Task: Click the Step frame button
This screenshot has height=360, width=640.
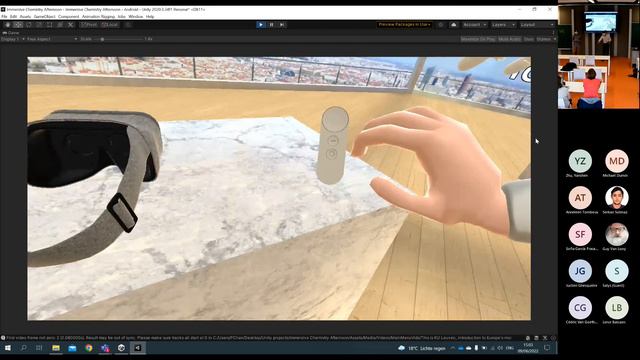Action: coord(282,25)
